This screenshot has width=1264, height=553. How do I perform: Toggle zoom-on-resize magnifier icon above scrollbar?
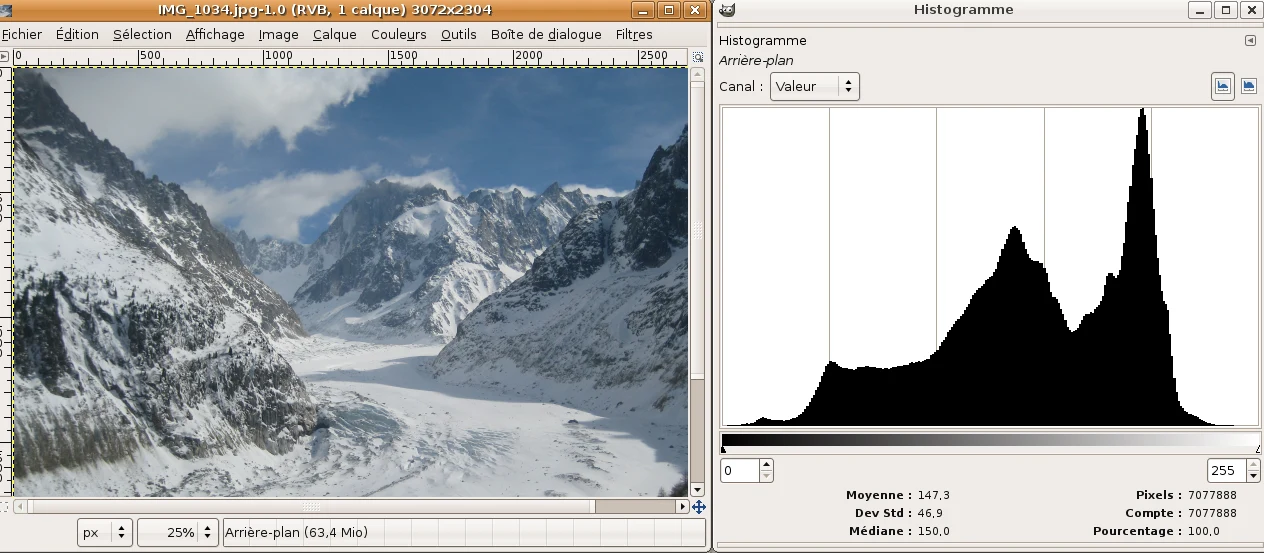tap(698, 58)
